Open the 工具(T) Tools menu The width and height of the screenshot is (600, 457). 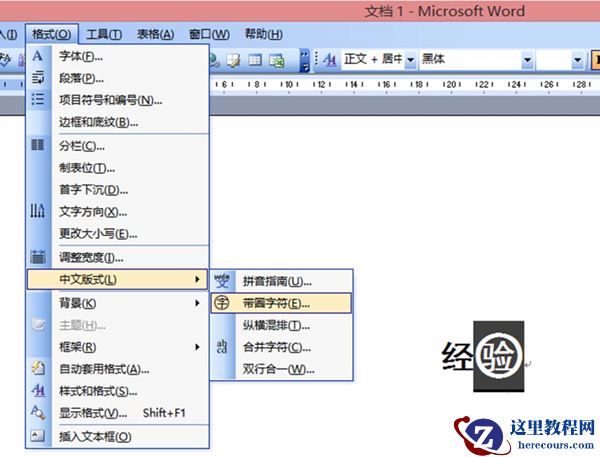(x=104, y=34)
